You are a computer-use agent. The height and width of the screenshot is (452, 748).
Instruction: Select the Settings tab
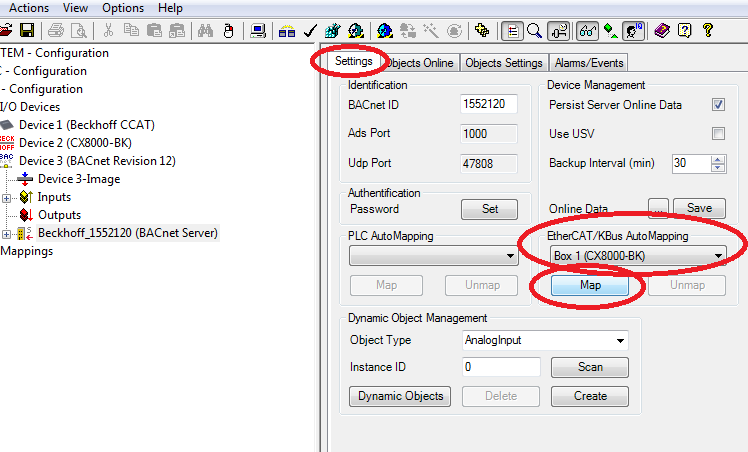[x=353, y=61]
